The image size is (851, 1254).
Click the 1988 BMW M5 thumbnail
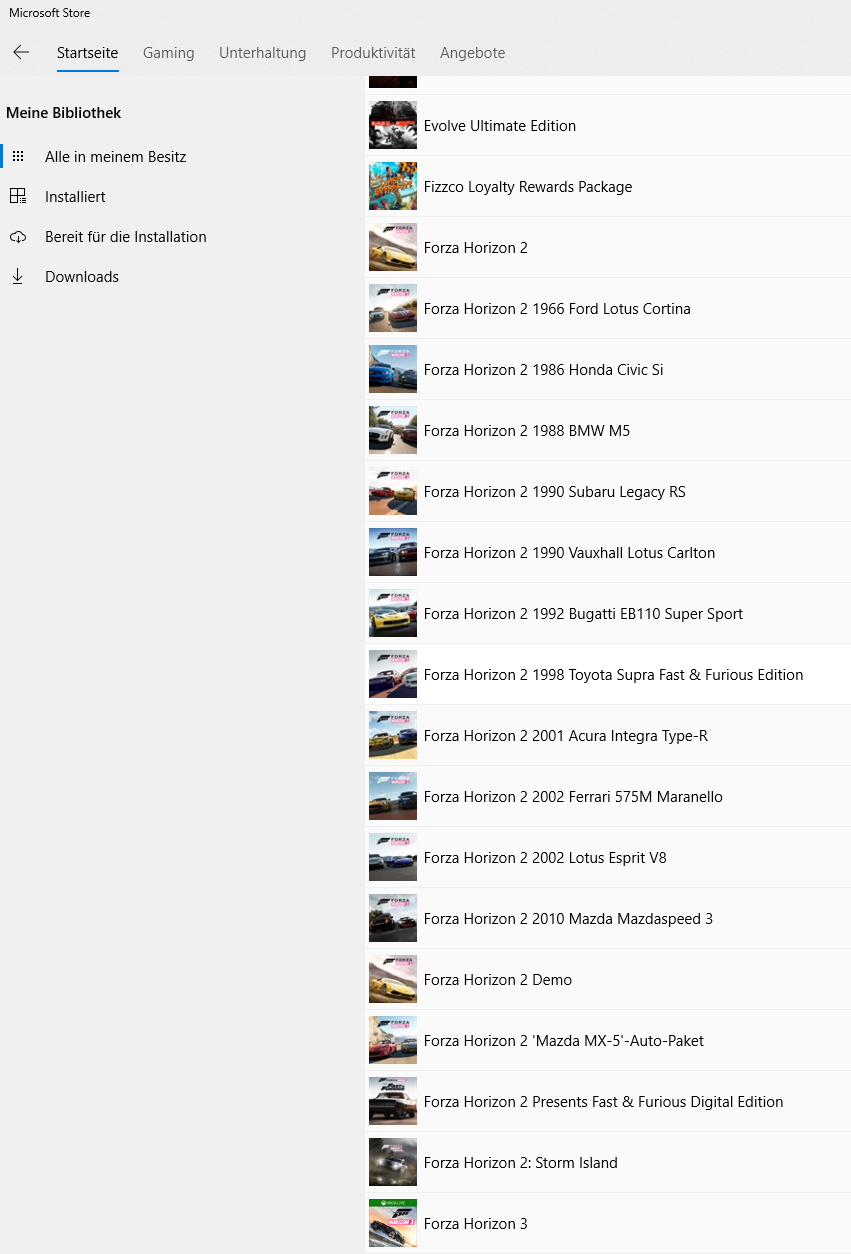coord(393,430)
